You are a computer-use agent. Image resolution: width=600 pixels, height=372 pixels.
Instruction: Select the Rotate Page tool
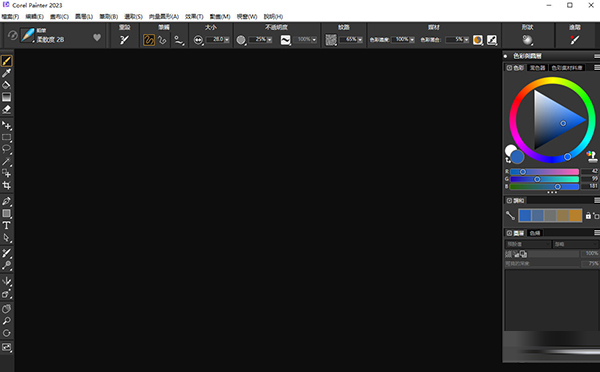point(7,333)
